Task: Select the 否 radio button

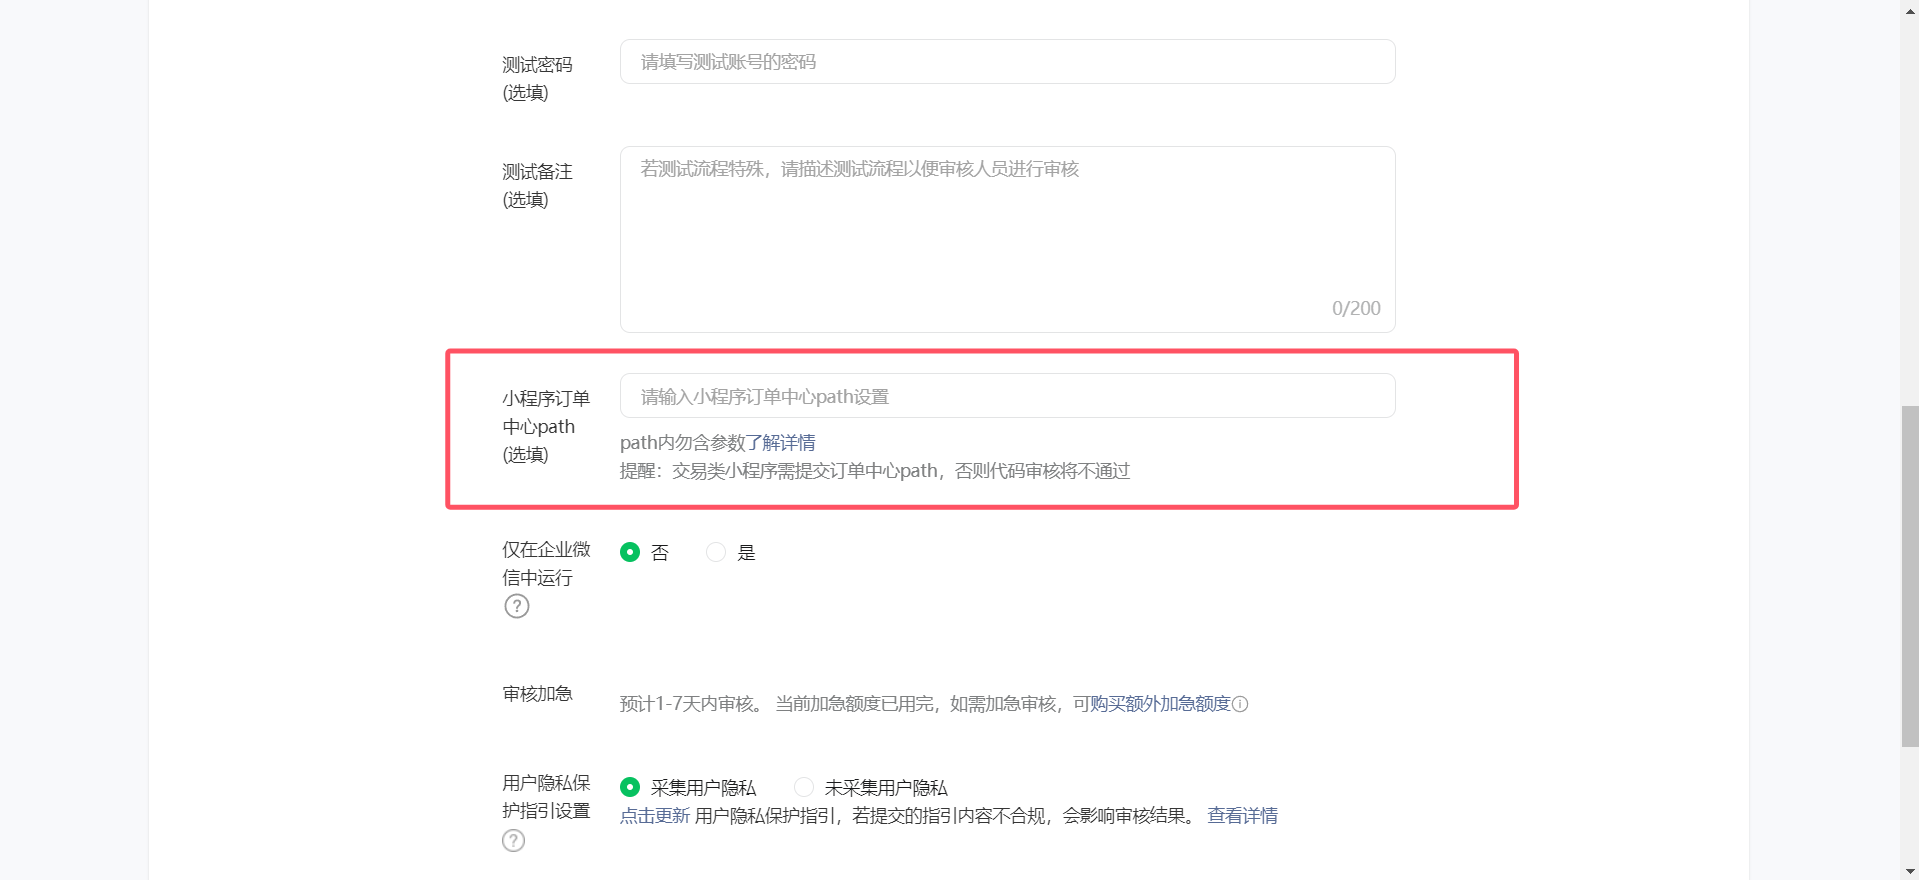Action: point(630,552)
